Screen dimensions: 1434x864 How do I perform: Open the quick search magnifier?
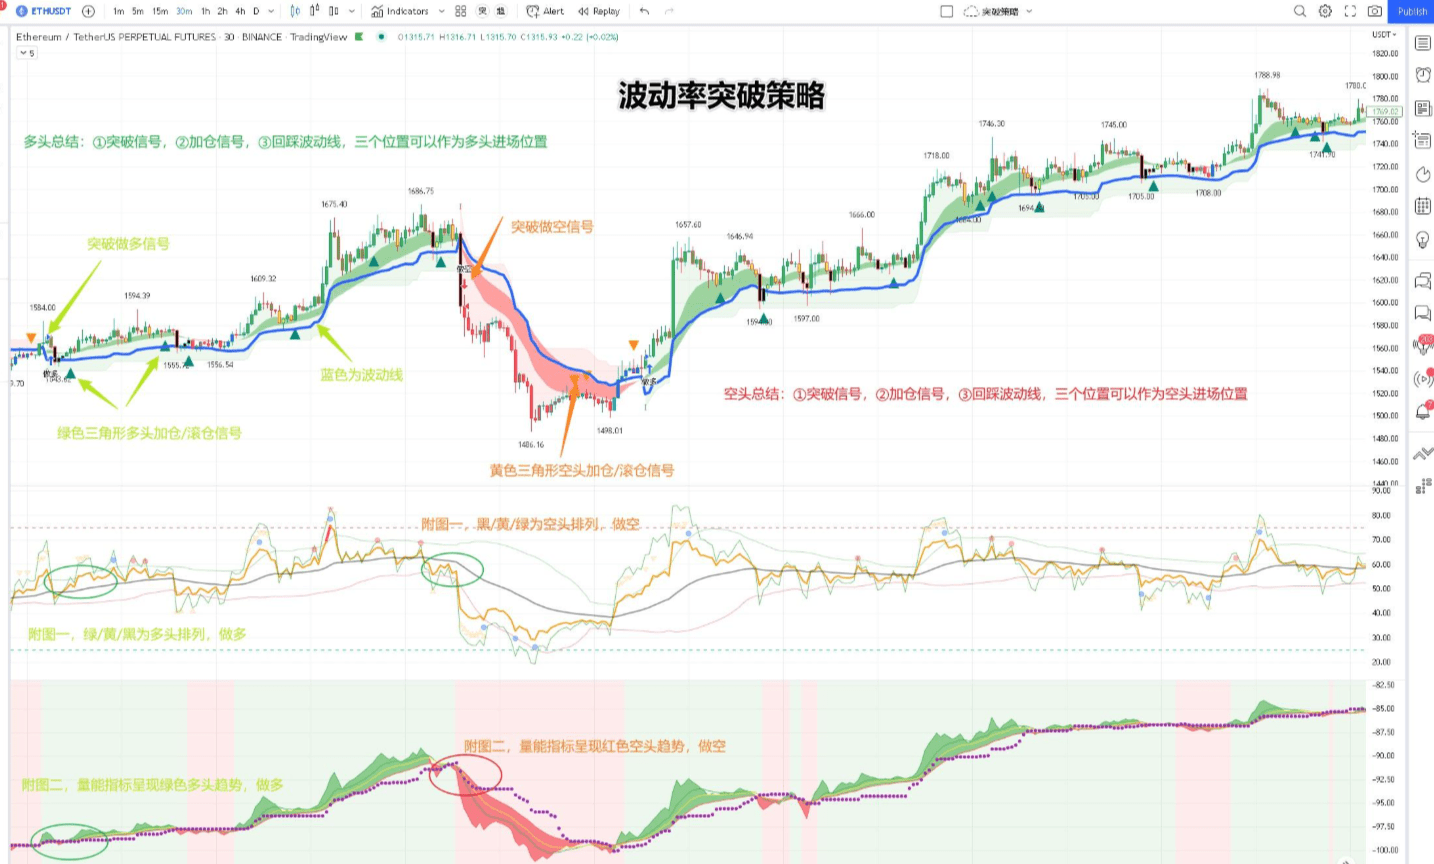1300,11
